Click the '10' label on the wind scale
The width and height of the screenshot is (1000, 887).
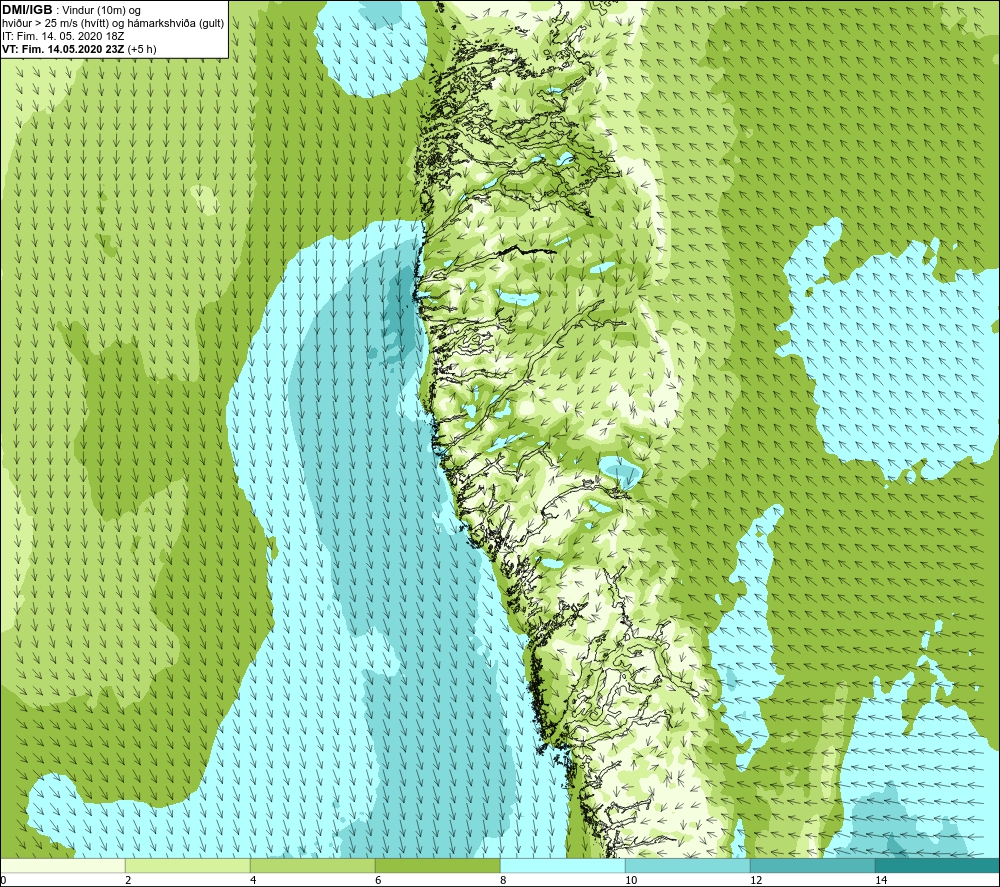pyautogui.click(x=631, y=880)
